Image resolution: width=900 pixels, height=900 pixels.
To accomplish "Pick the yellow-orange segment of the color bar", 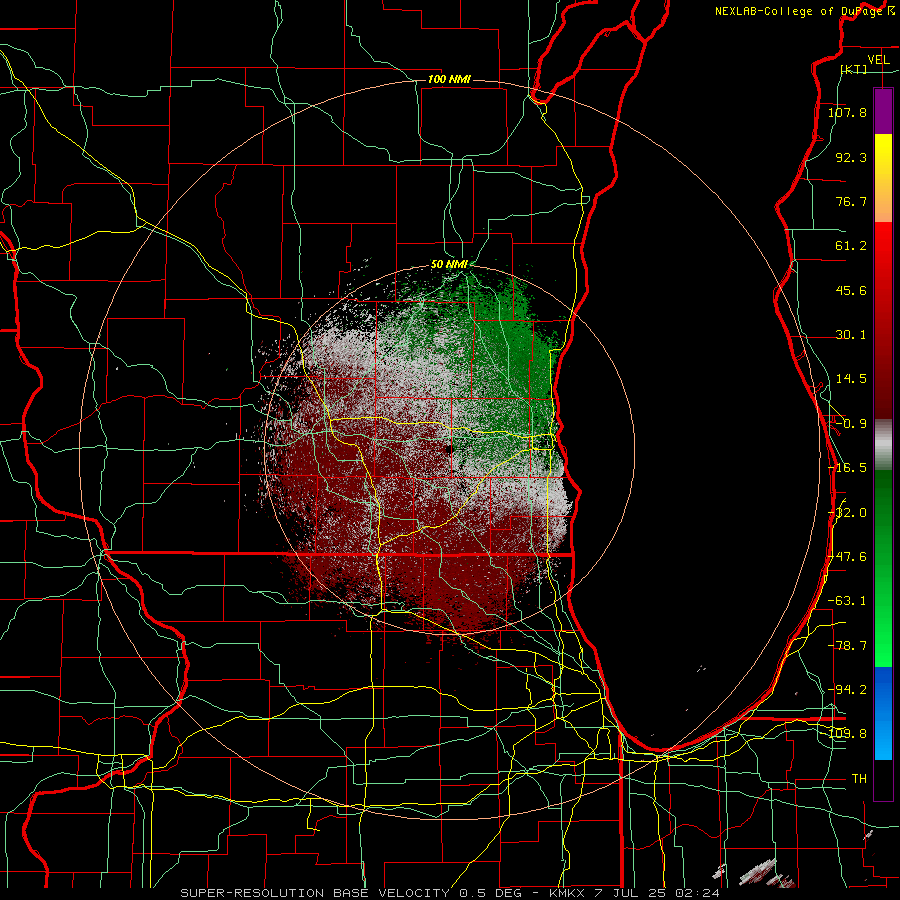I will 883,178.
